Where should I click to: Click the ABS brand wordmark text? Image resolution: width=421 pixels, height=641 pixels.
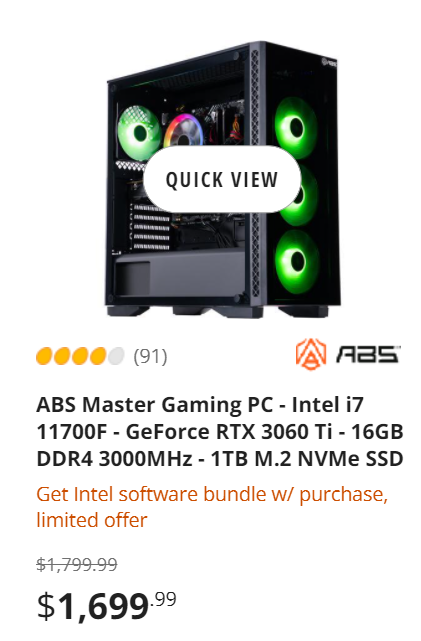point(368,354)
